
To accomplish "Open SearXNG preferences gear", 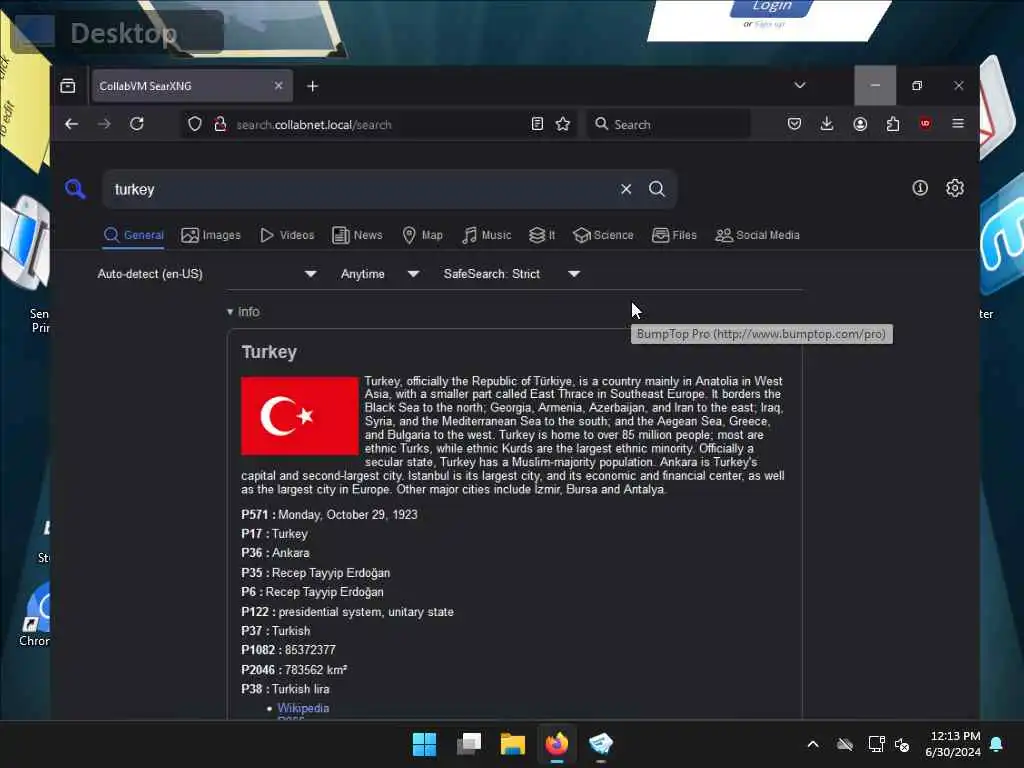I will tap(955, 189).
